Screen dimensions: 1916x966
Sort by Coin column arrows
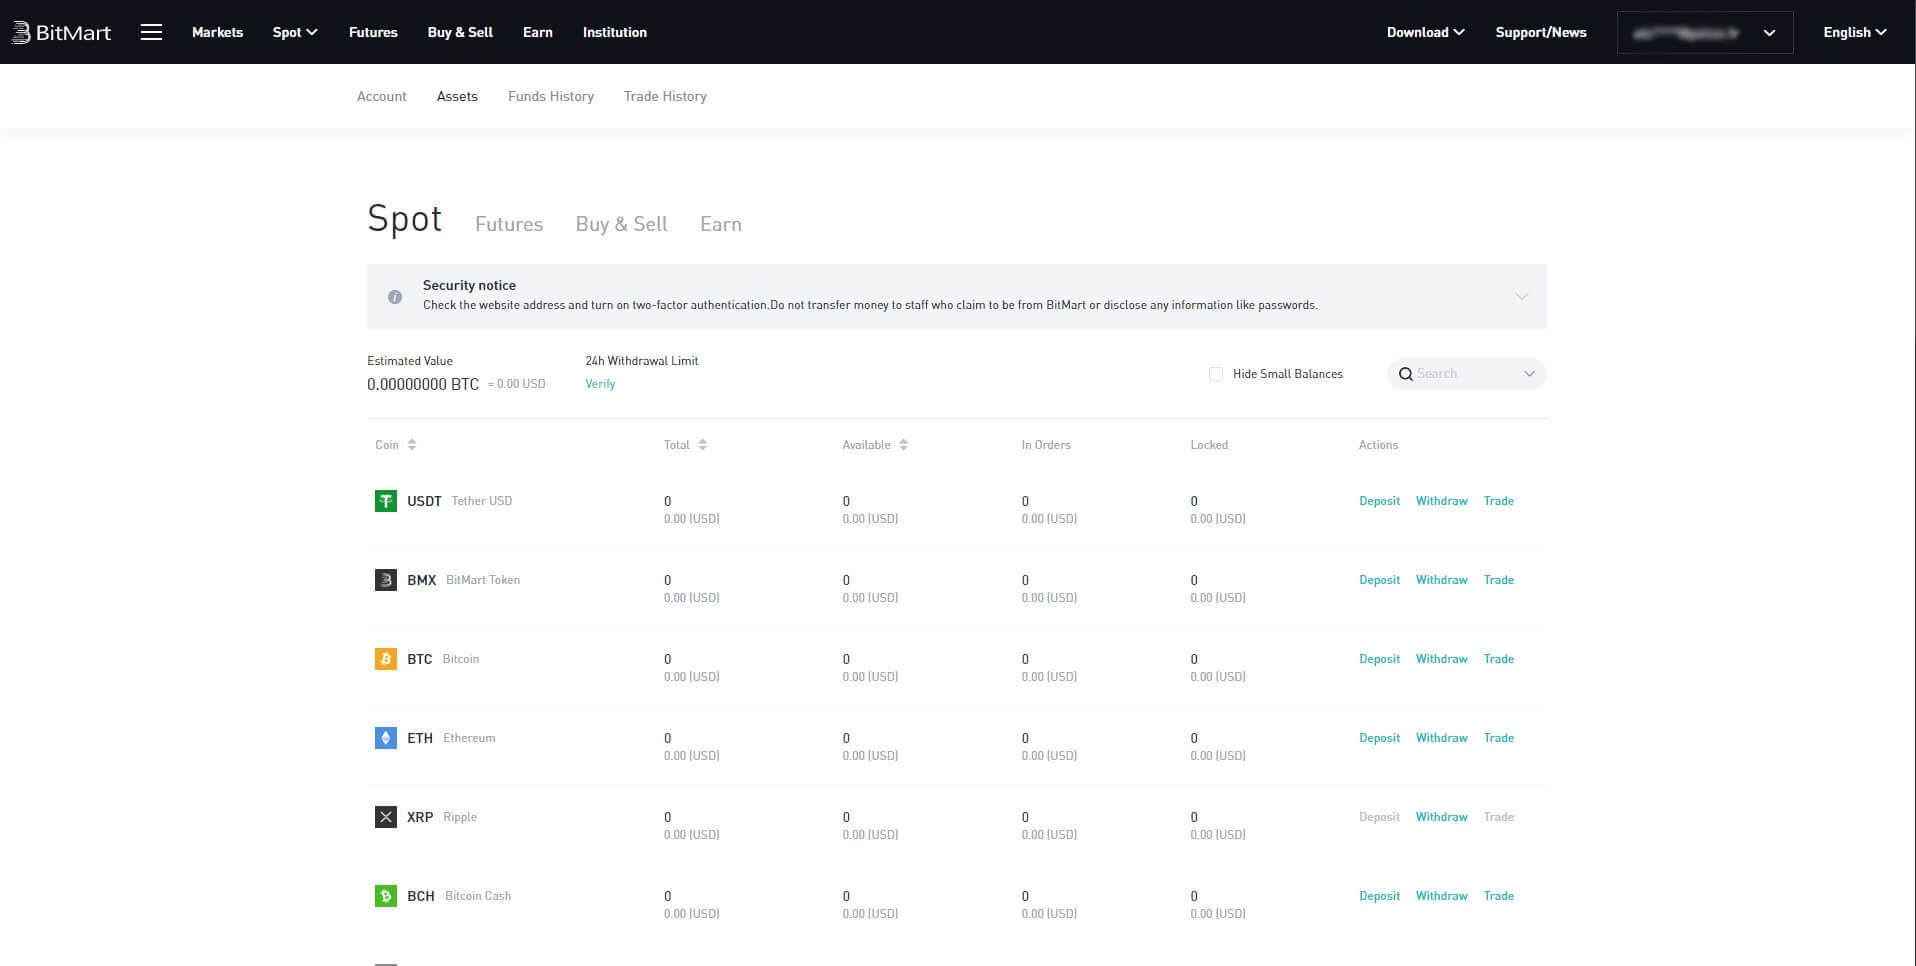(412, 445)
